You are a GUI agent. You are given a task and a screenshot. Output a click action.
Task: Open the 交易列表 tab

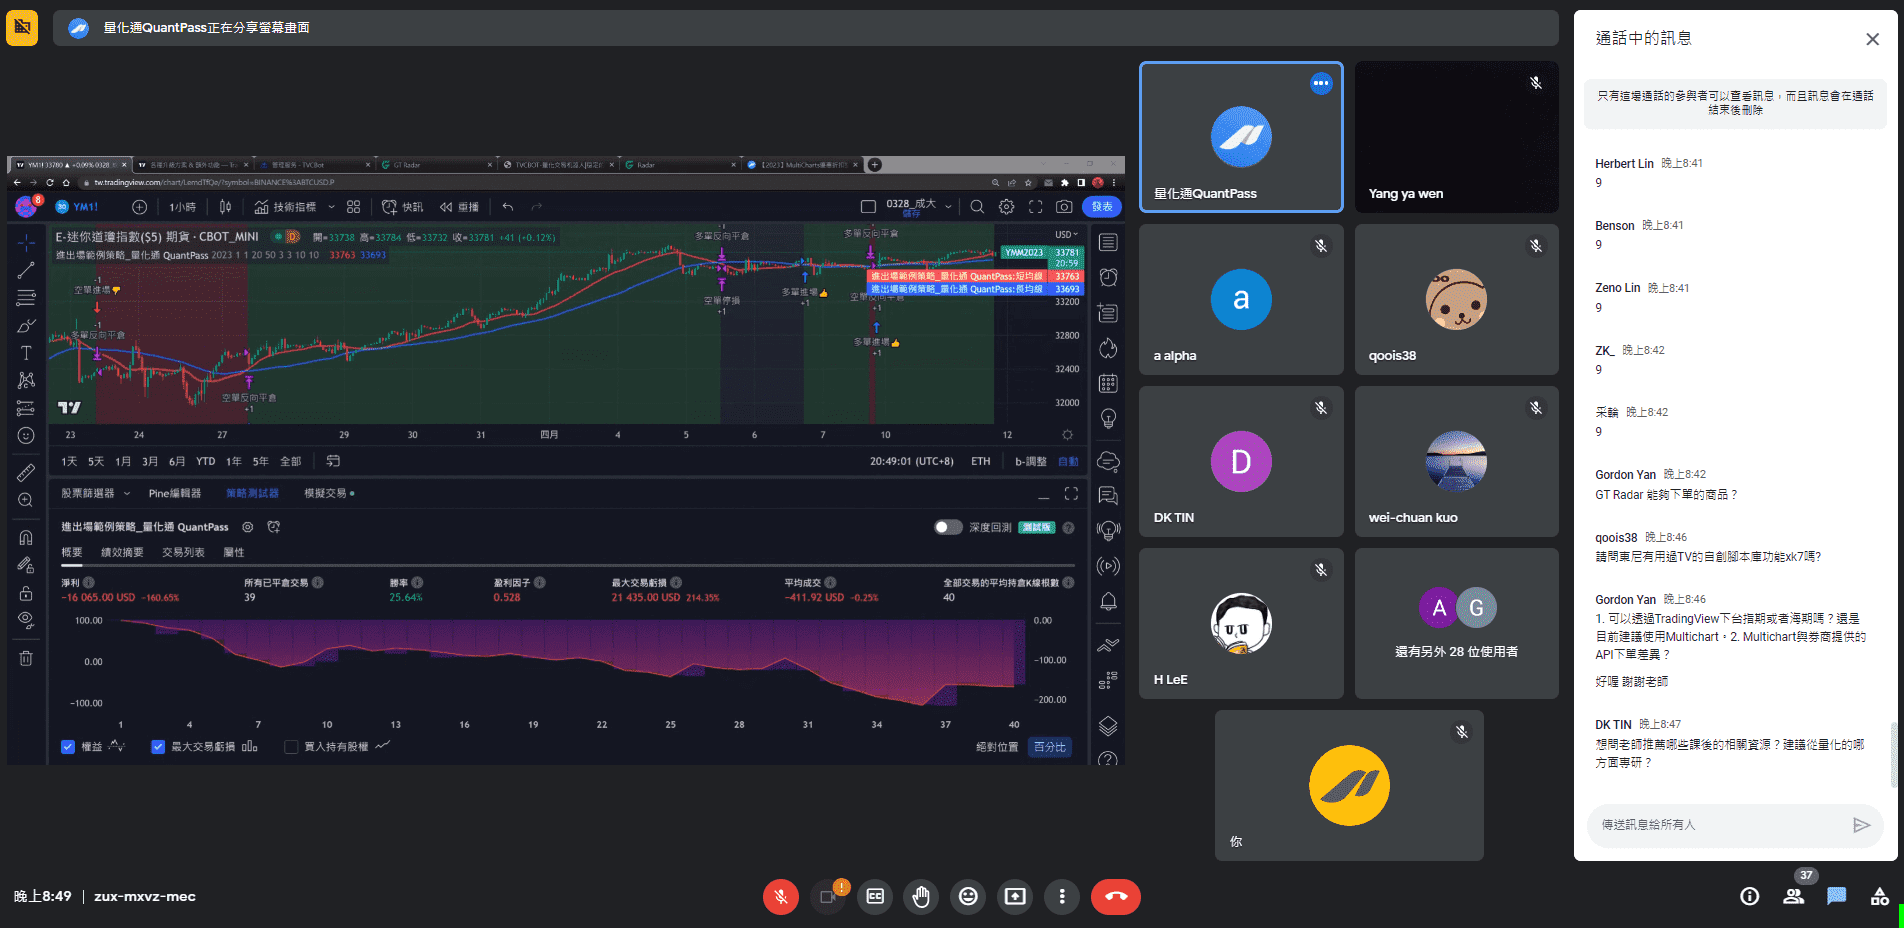(x=183, y=552)
